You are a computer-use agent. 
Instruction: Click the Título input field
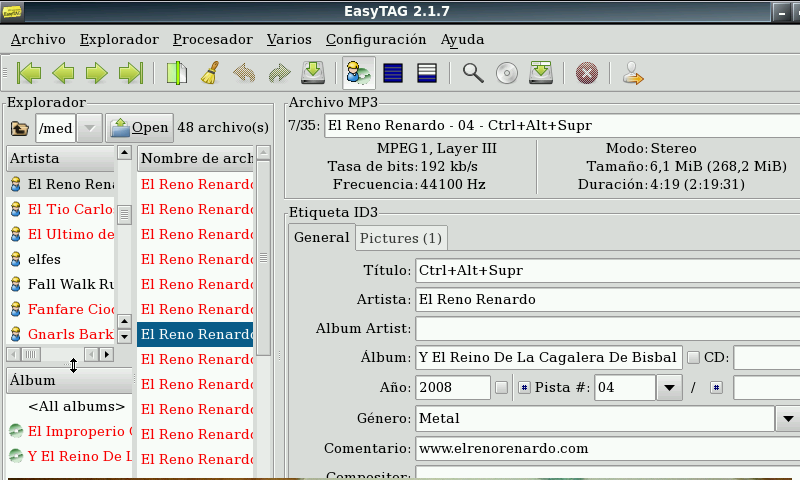click(608, 270)
